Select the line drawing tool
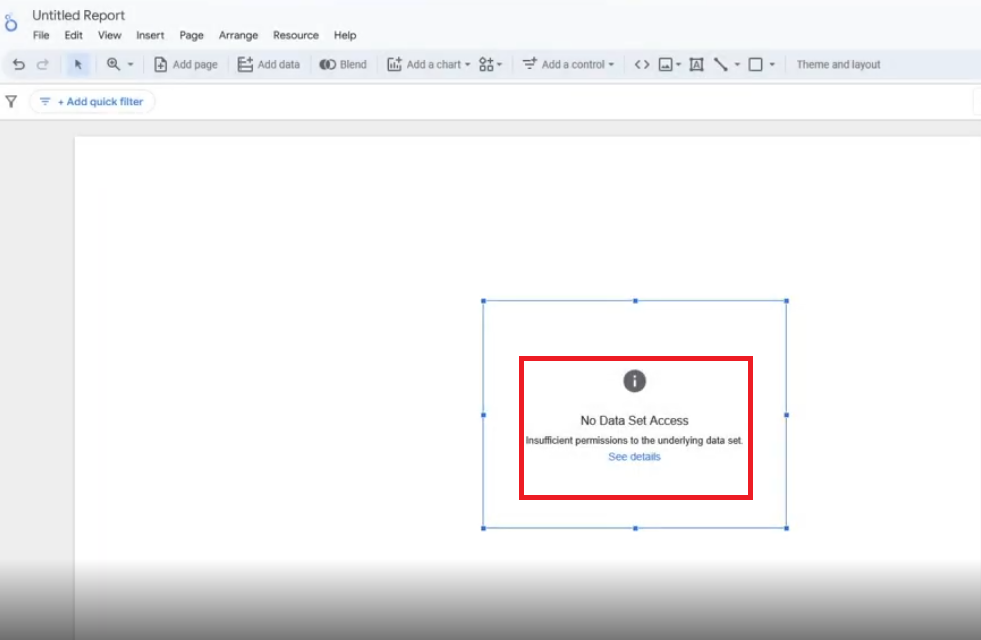The image size is (981, 640). (721, 64)
